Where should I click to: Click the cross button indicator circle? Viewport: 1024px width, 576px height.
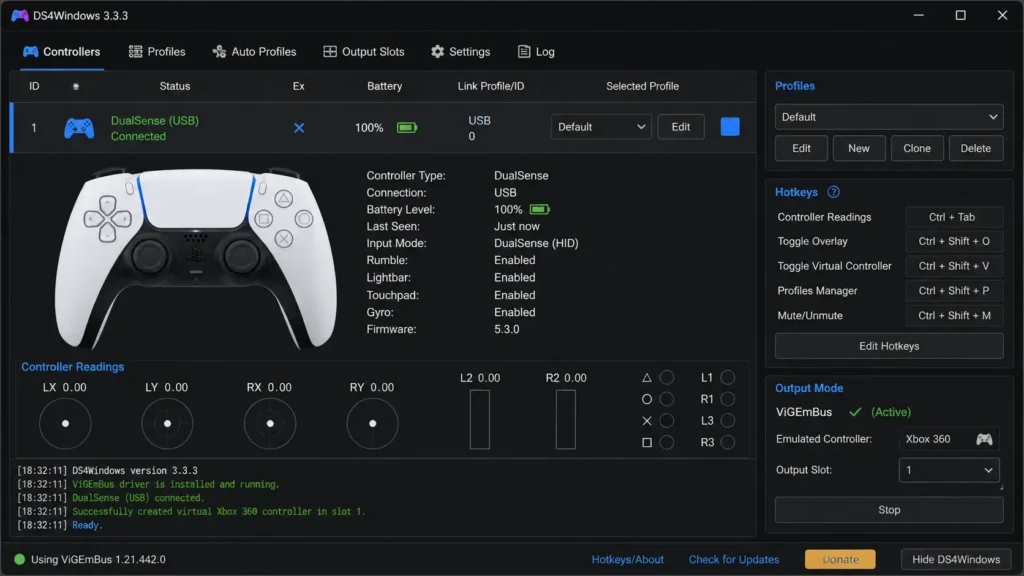667,421
